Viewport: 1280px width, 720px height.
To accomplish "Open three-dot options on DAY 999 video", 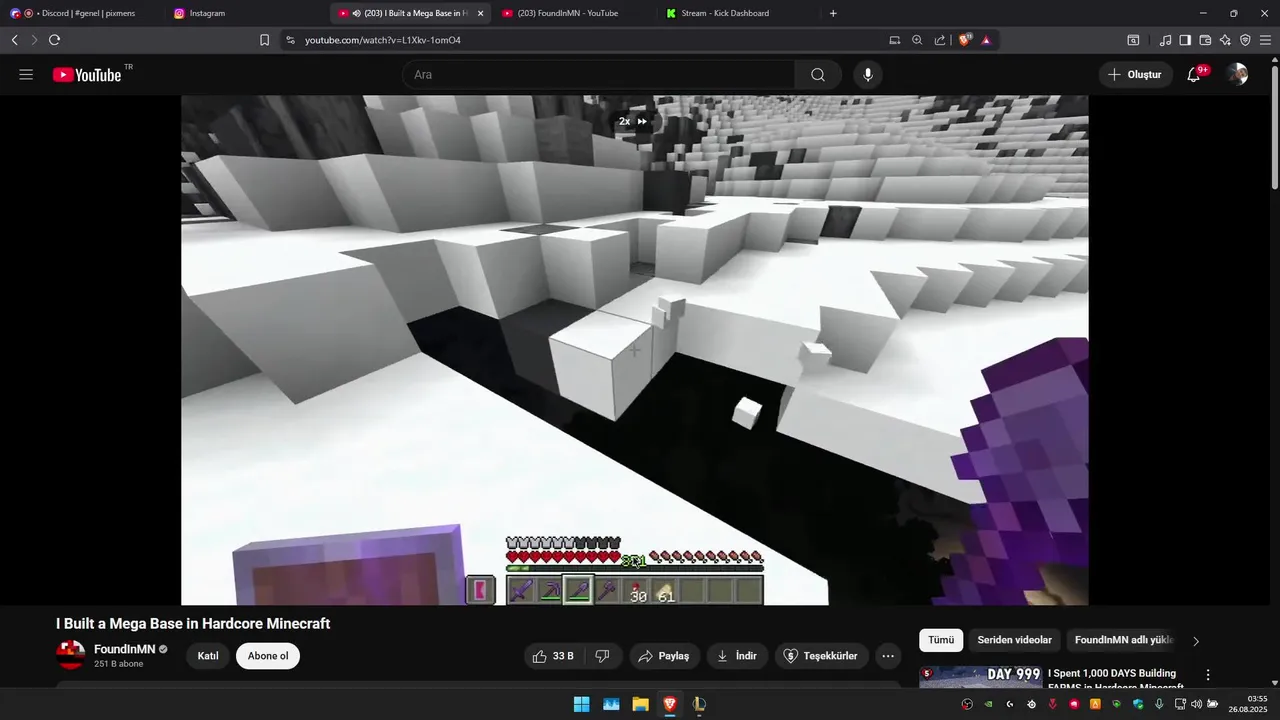I will click(x=1208, y=675).
